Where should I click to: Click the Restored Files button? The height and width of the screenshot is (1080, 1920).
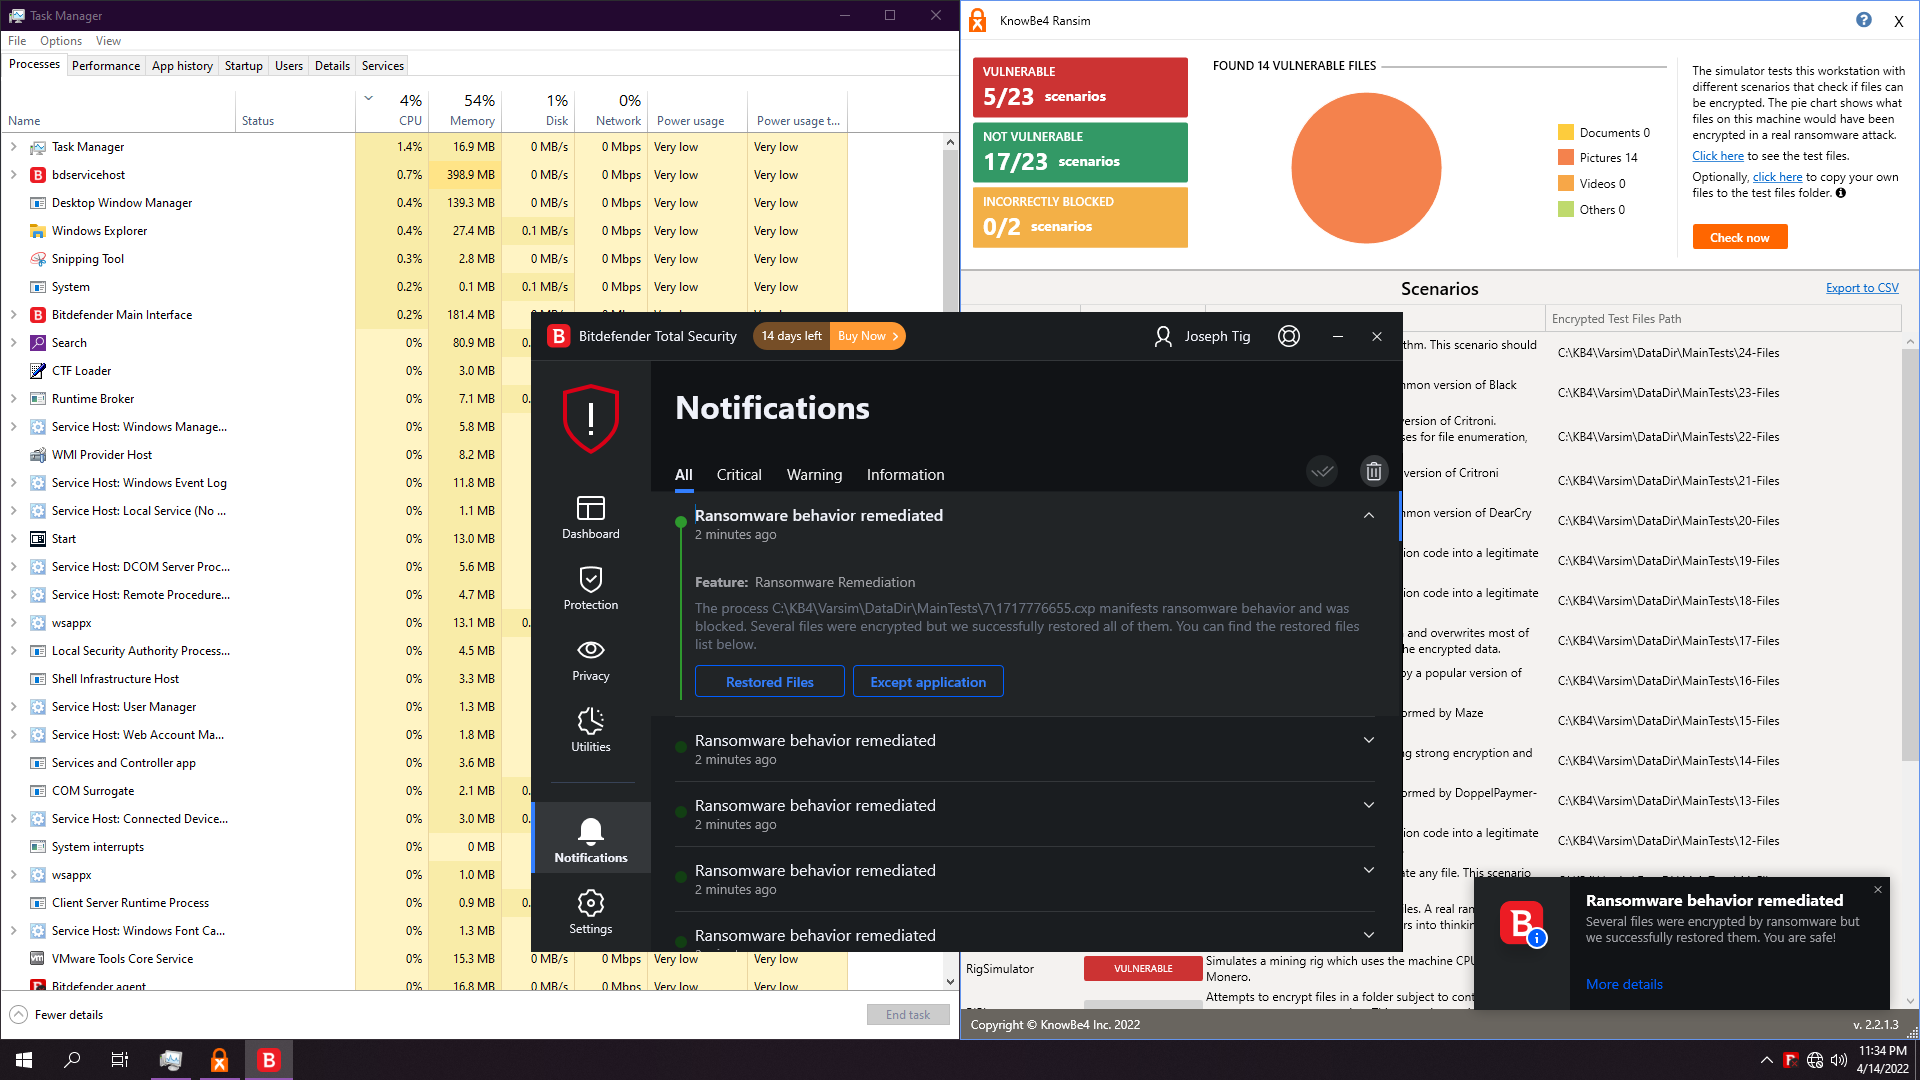click(x=769, y=682)
